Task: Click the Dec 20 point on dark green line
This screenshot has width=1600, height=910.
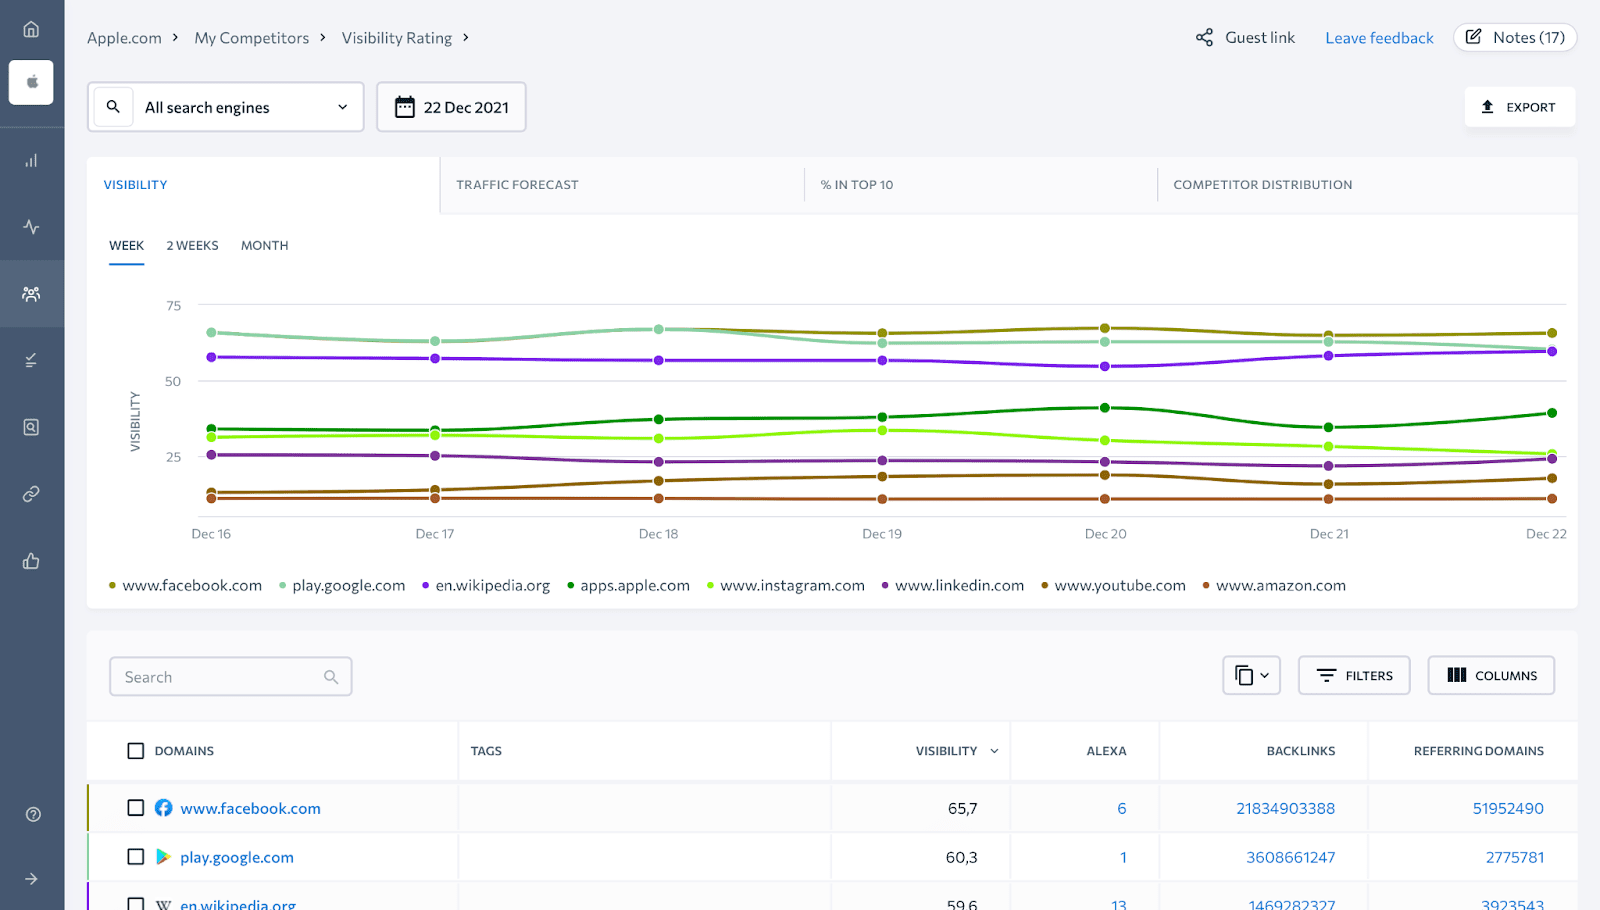Action: 1105,408
